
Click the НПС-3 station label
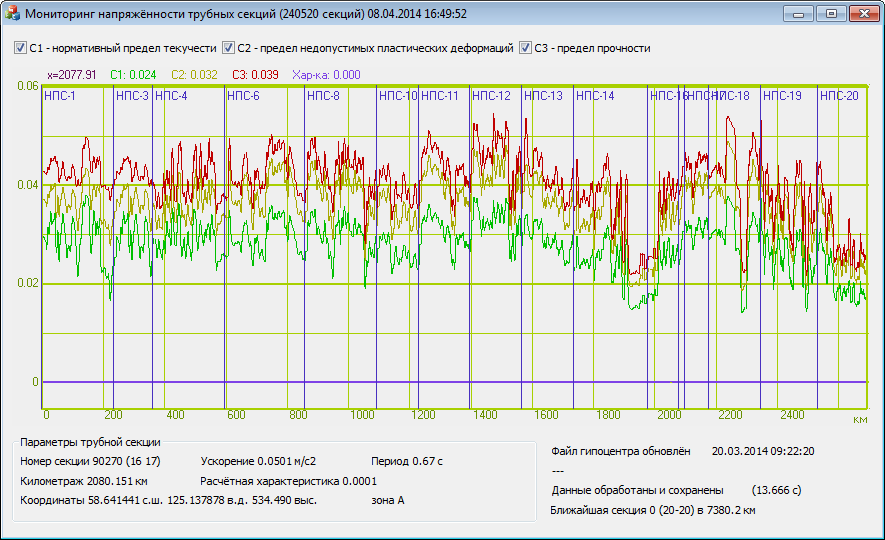click(x=132, y=96)
